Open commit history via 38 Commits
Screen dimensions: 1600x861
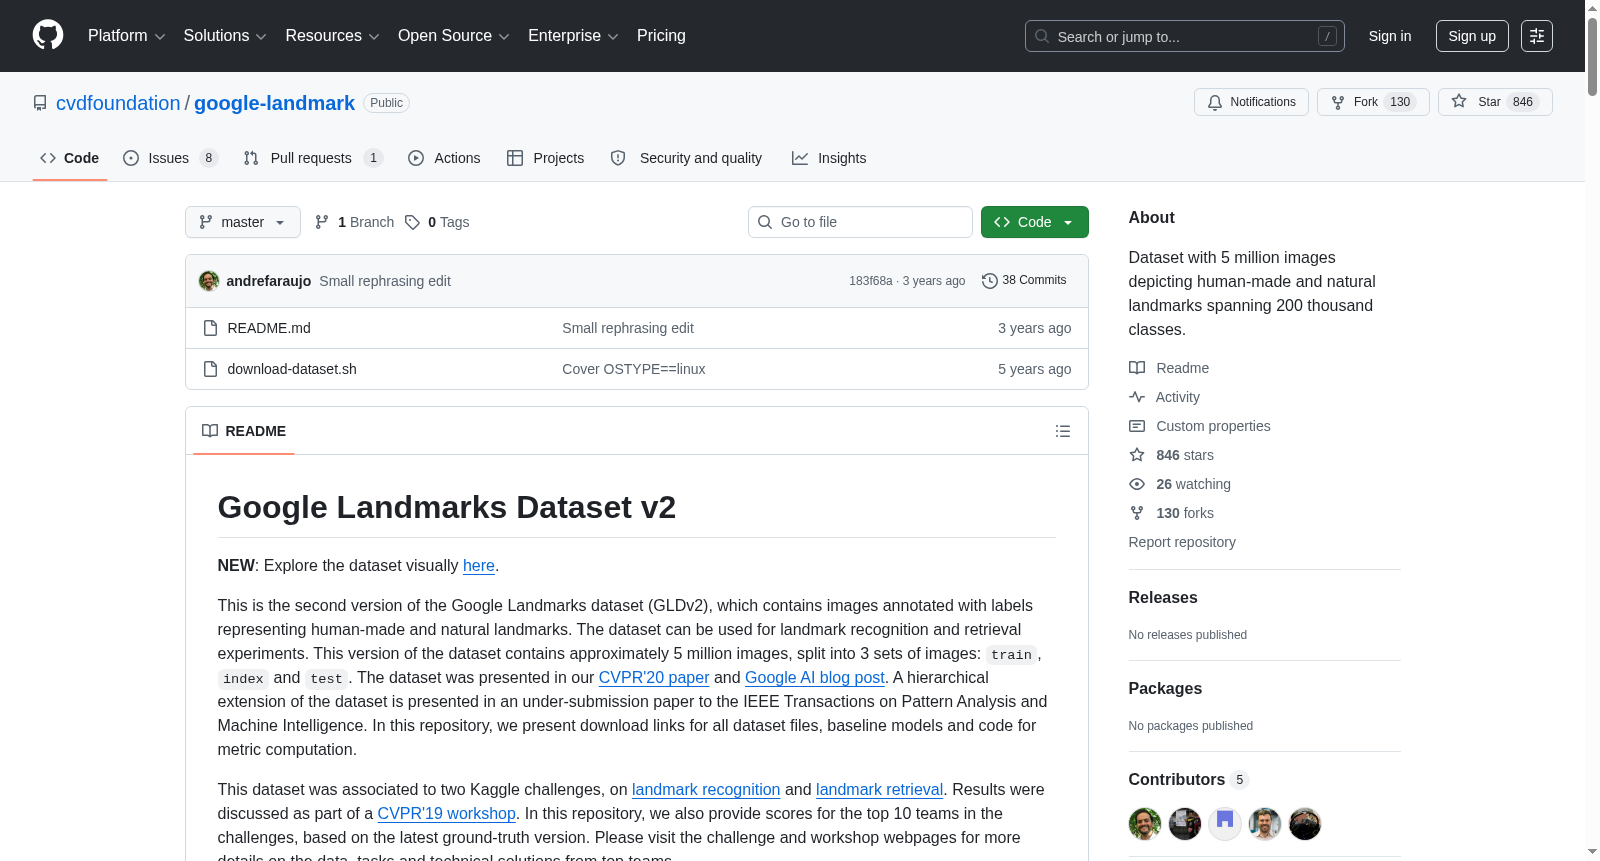point(1024,280)
